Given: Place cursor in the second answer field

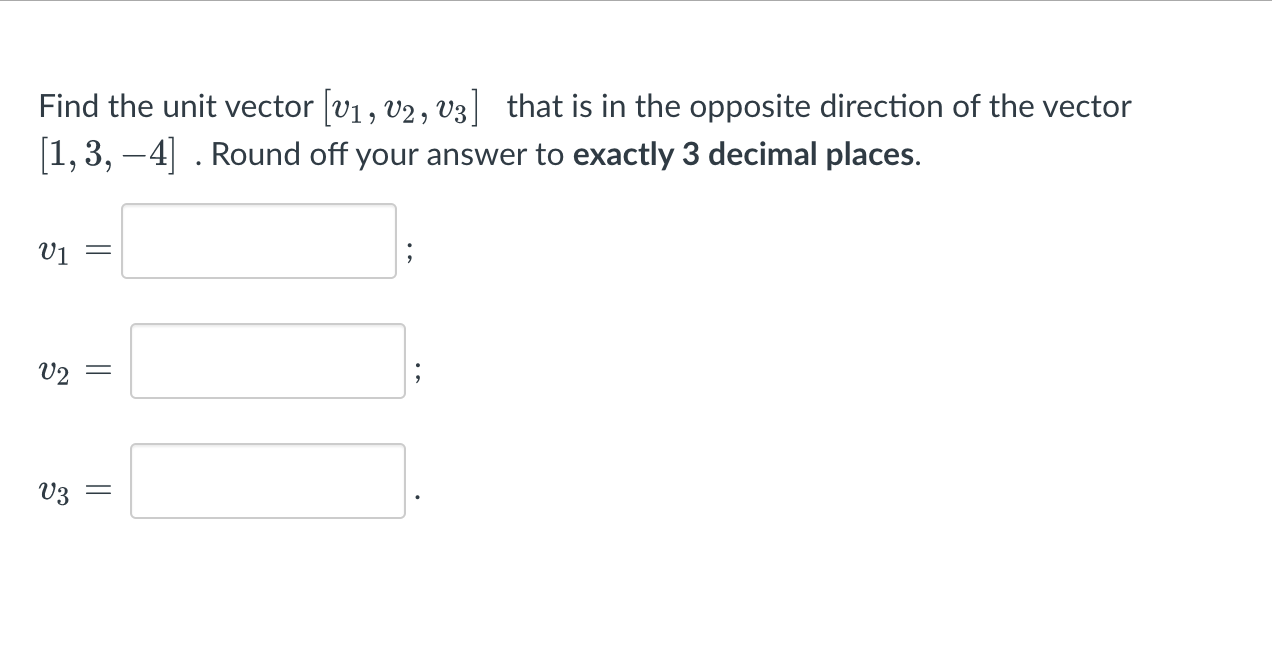Looking at the screenshot, I should coord(266,361).
